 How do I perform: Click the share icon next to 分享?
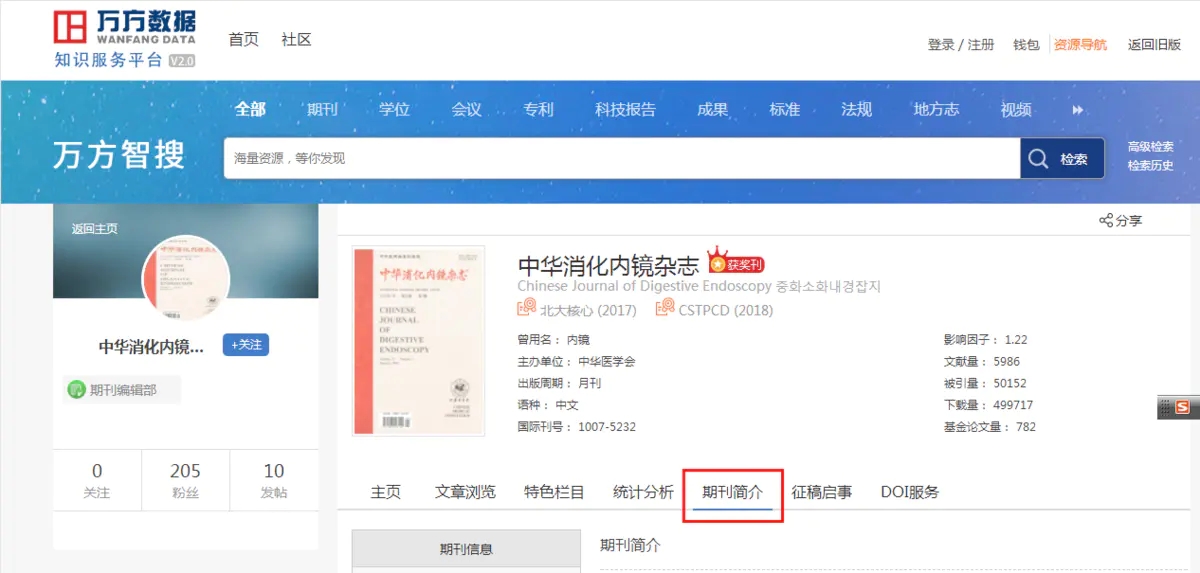pos(1106,220)
